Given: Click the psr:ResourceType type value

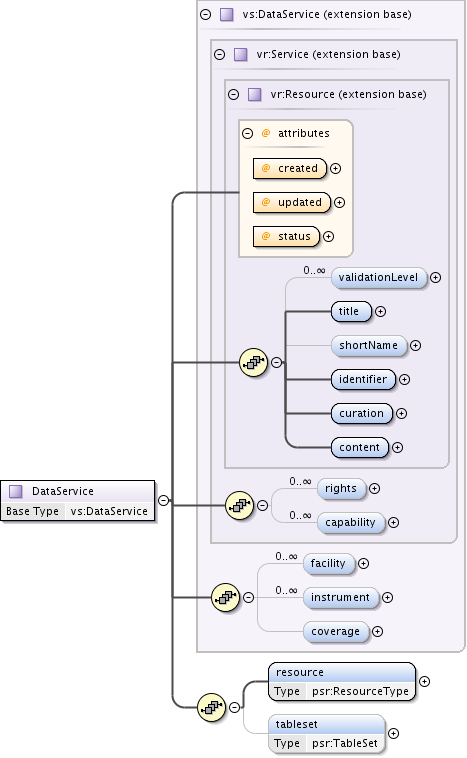Looking at the screenshot, I should [360, 691].
